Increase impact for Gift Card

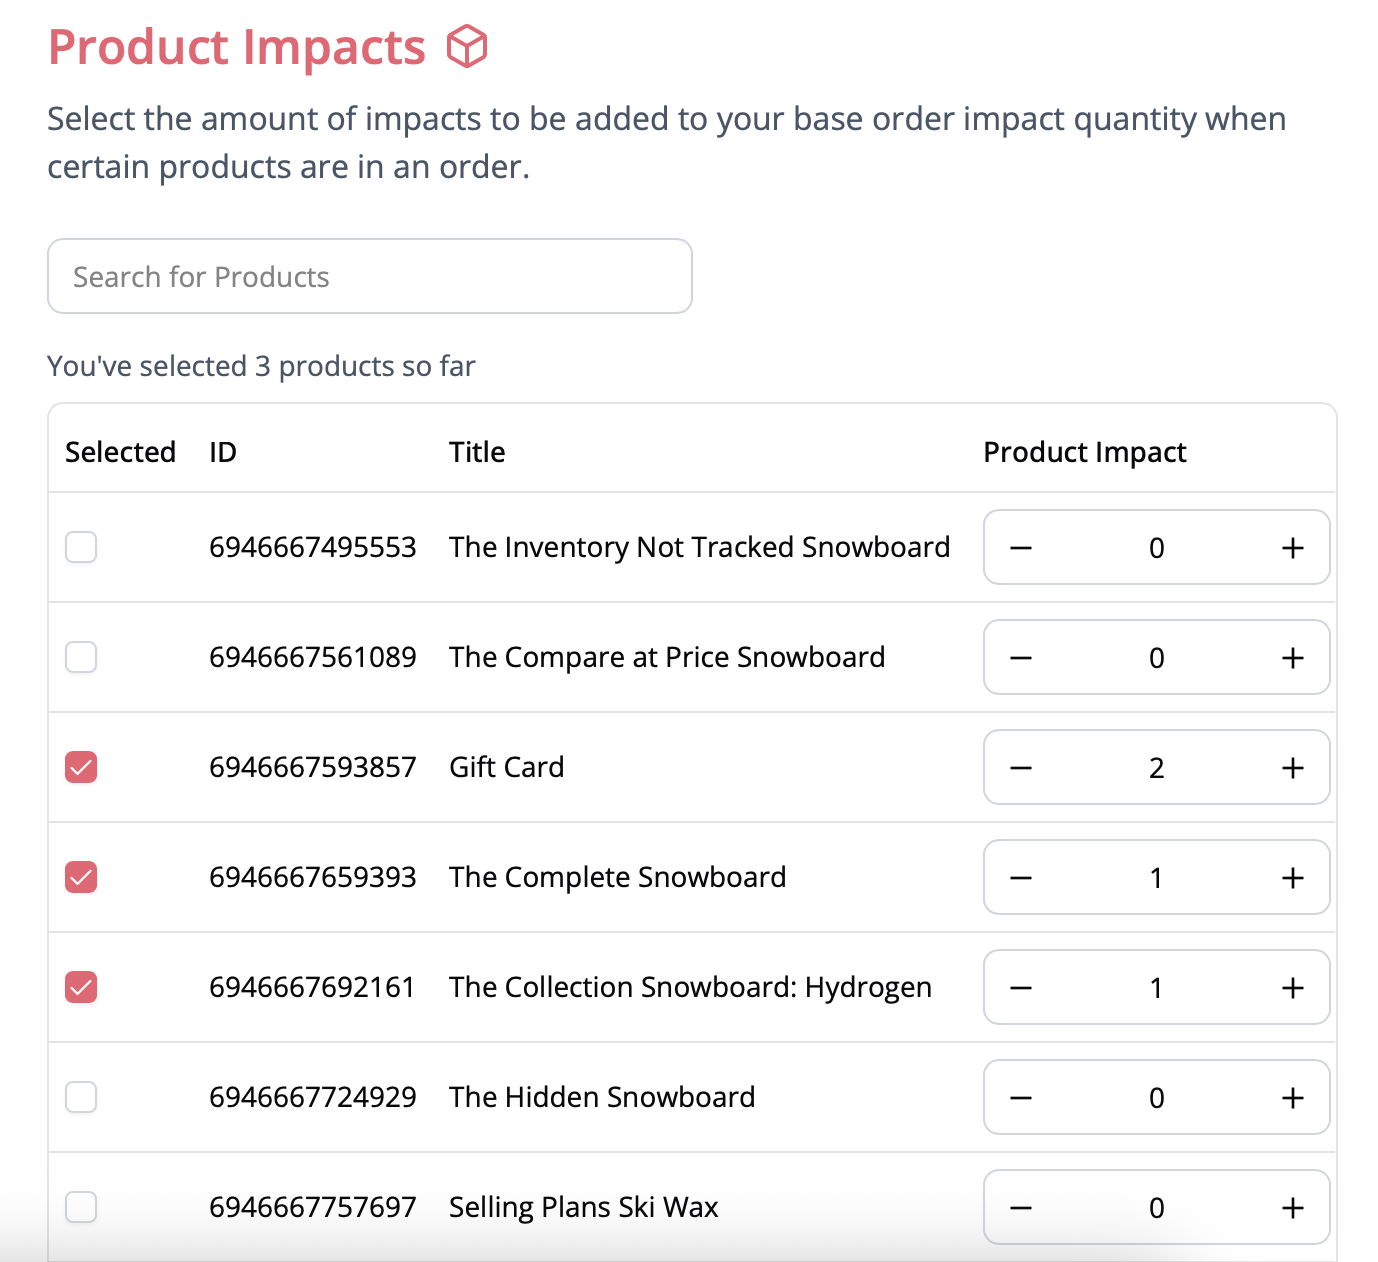(1292, 768)
